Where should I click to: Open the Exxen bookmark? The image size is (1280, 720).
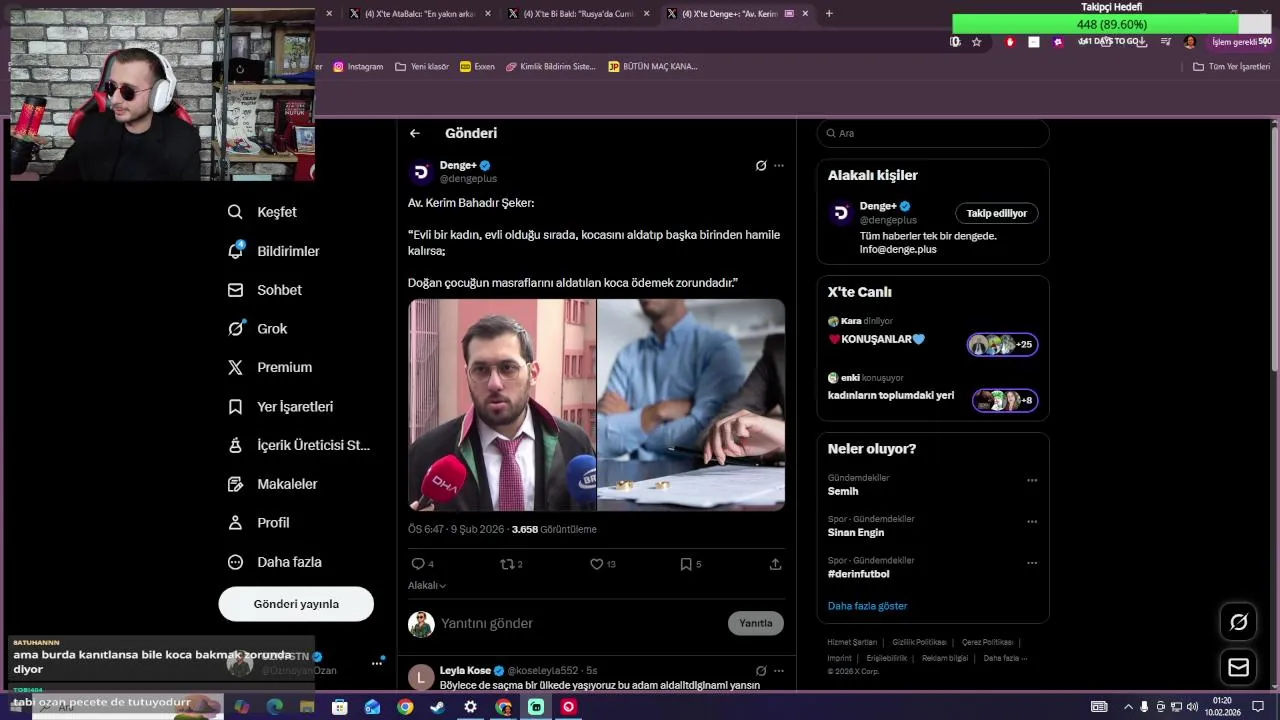477,67
